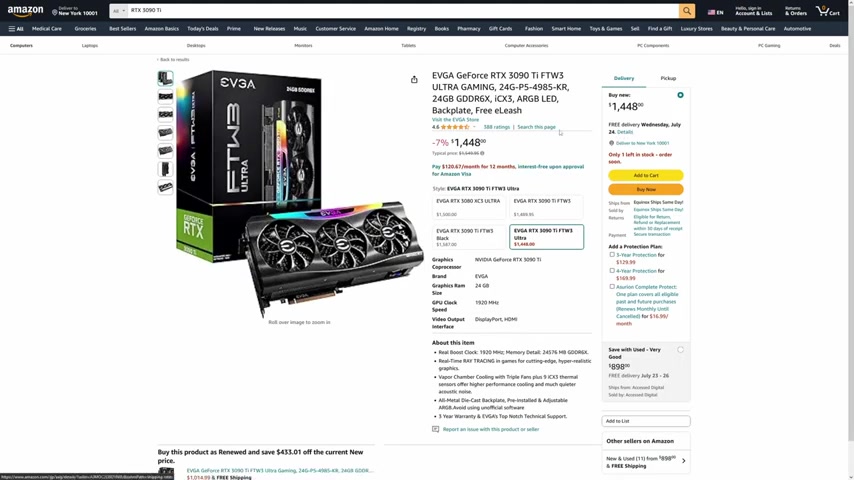The image size is (854, 480).
Task: Click the report issue icon
Action: coord(435,429)
